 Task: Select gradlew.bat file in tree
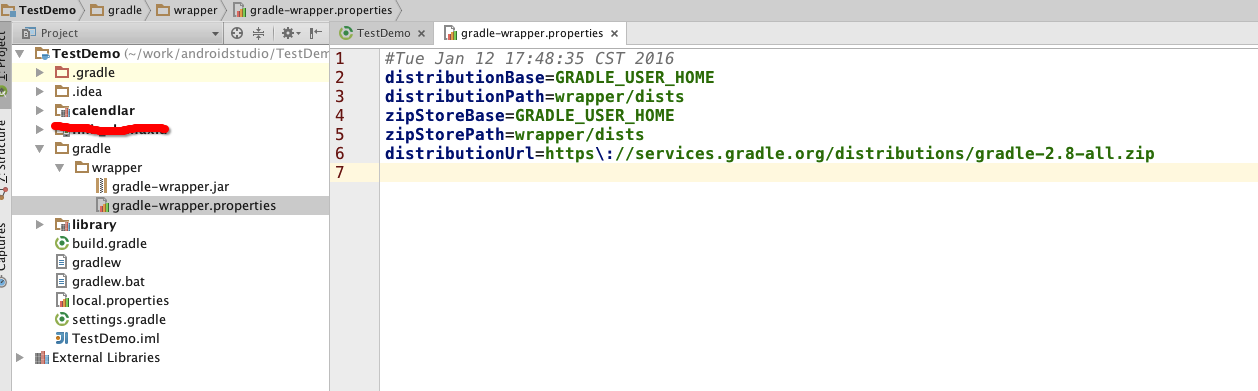pyautogui.click(x=109, y=281)
